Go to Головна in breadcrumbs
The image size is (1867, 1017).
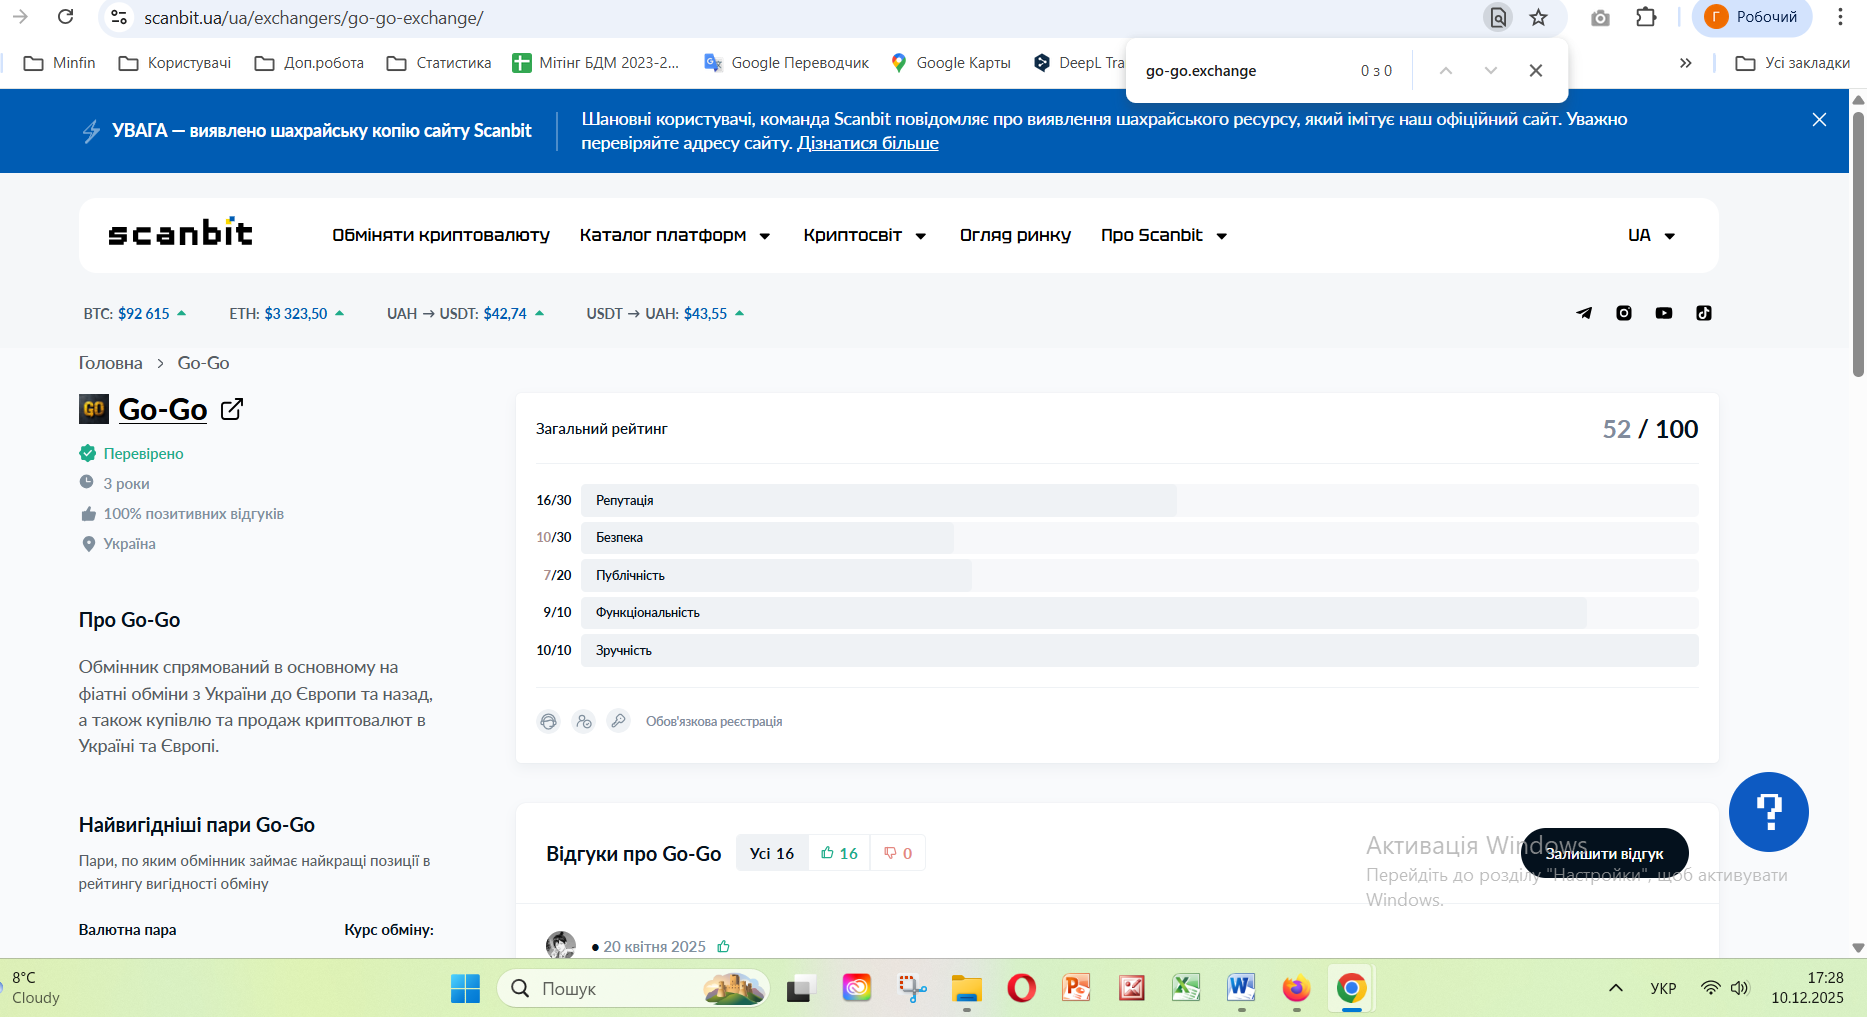pos(110,363)
